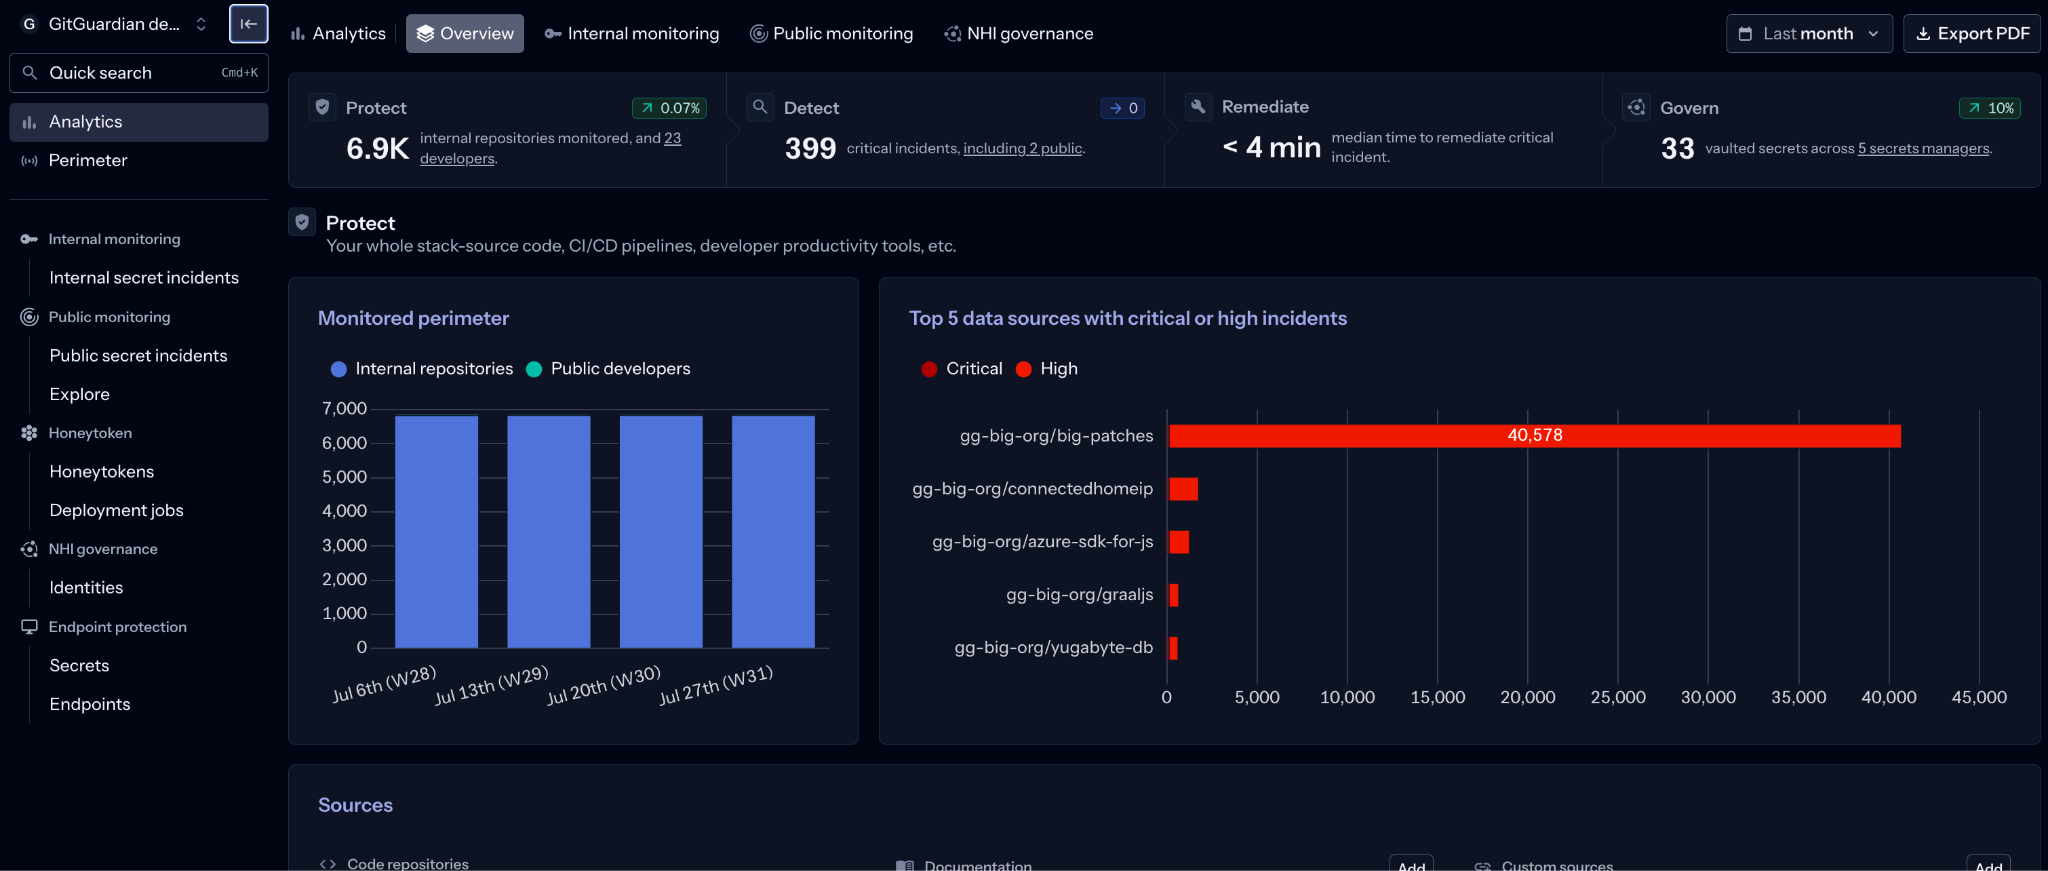Click the 0.07% trend badge on Protect
Viewport: 2048px width, 871px height.
(x=669, y=108)
